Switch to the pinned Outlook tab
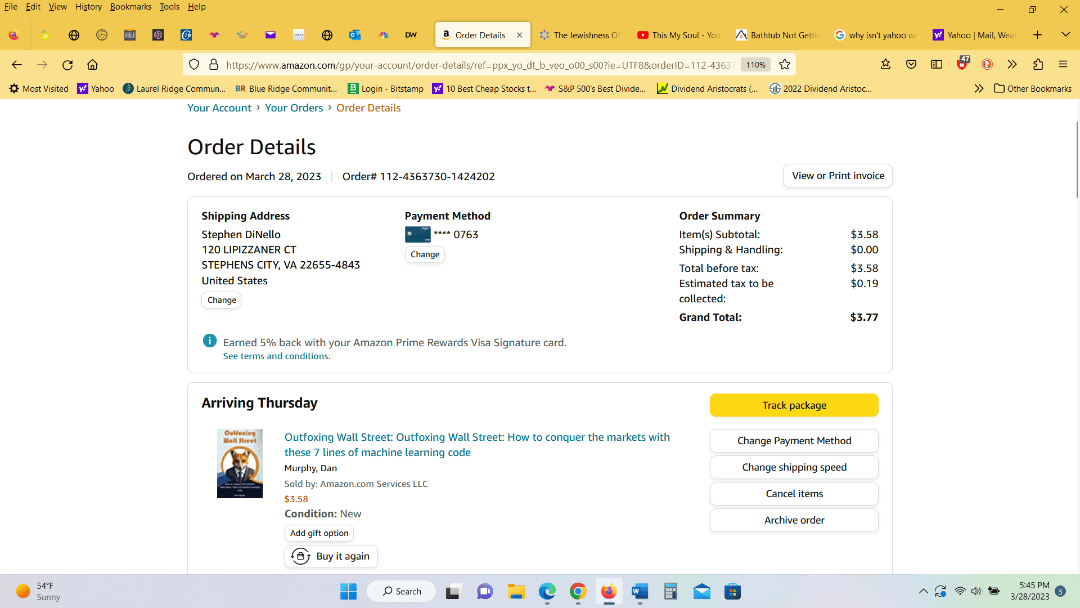The image size is (1080, 608). click(355, 35)
